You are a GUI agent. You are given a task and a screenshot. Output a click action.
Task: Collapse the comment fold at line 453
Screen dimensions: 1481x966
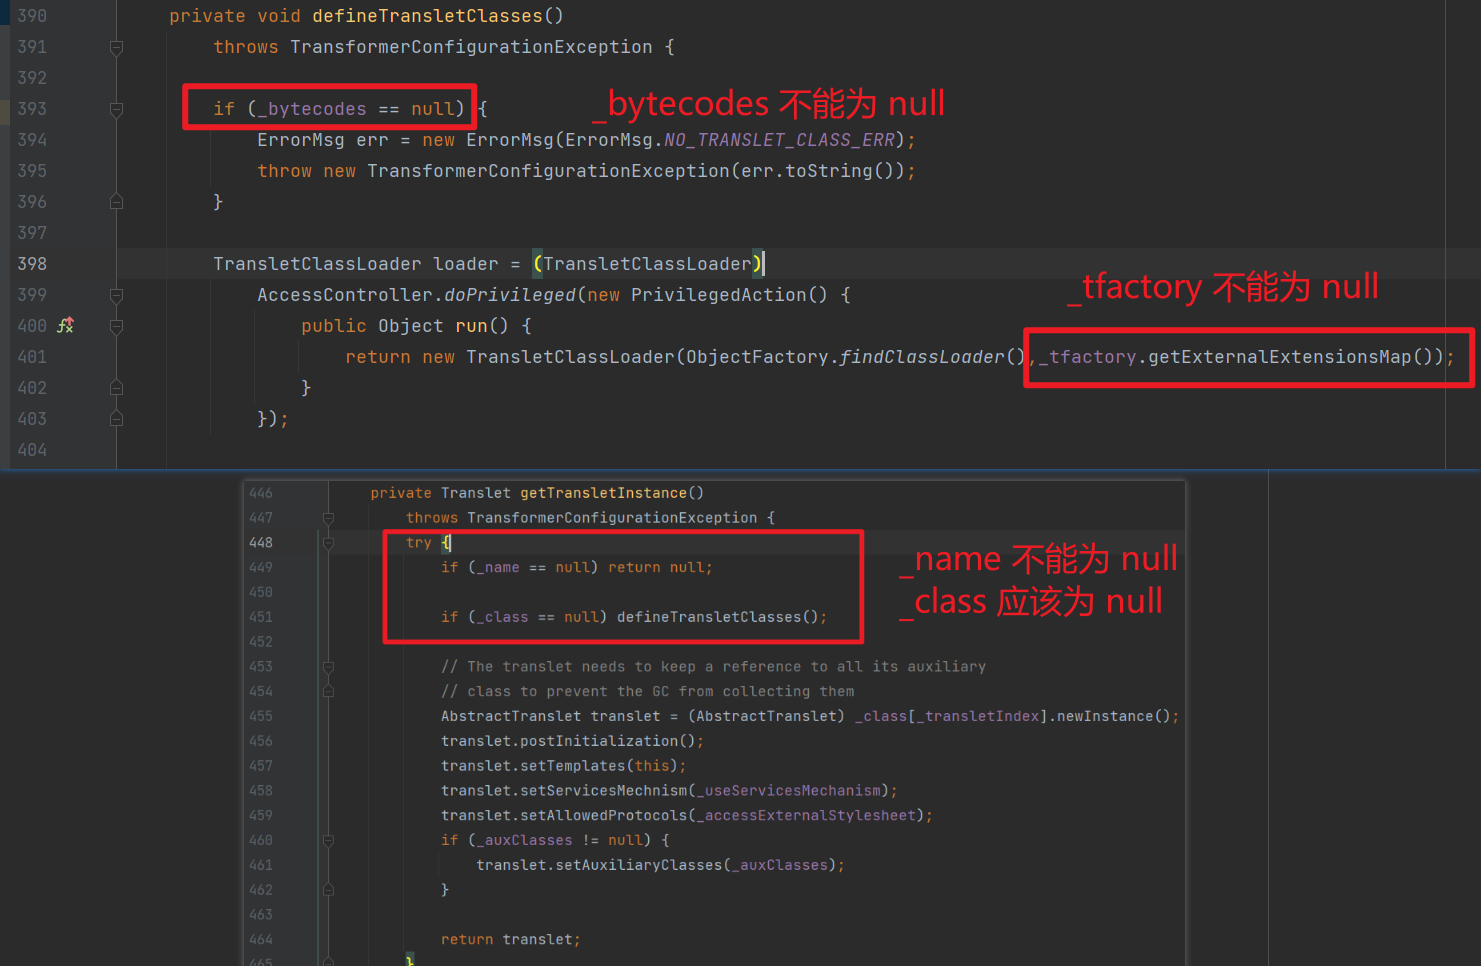(329, 666)
